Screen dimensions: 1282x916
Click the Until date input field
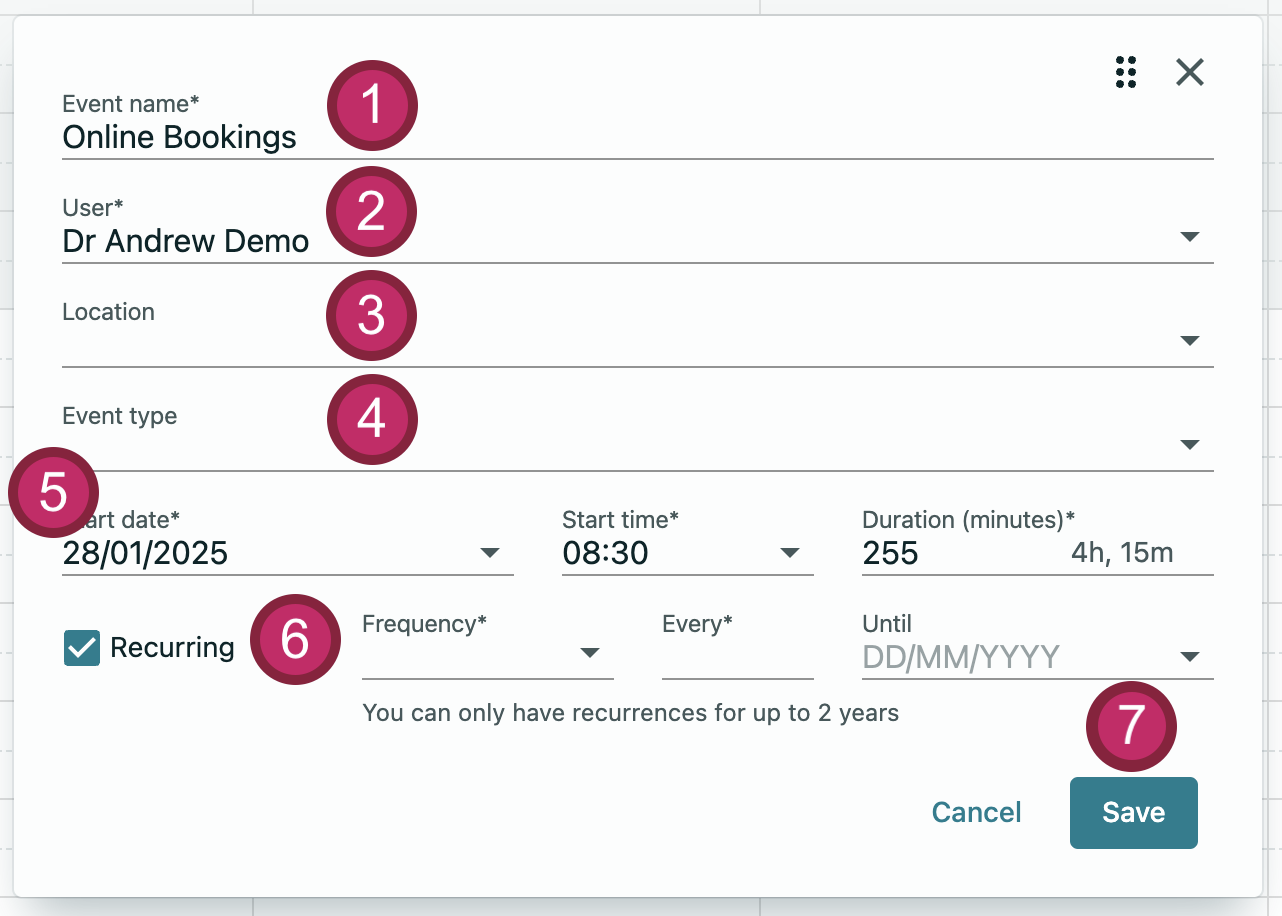1010,657
